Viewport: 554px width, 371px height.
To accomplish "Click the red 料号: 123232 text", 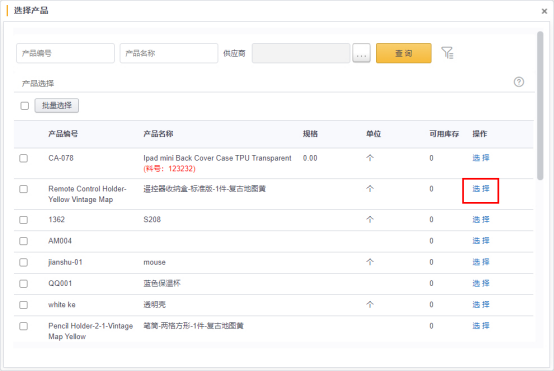I will click(x=169, y=169).
